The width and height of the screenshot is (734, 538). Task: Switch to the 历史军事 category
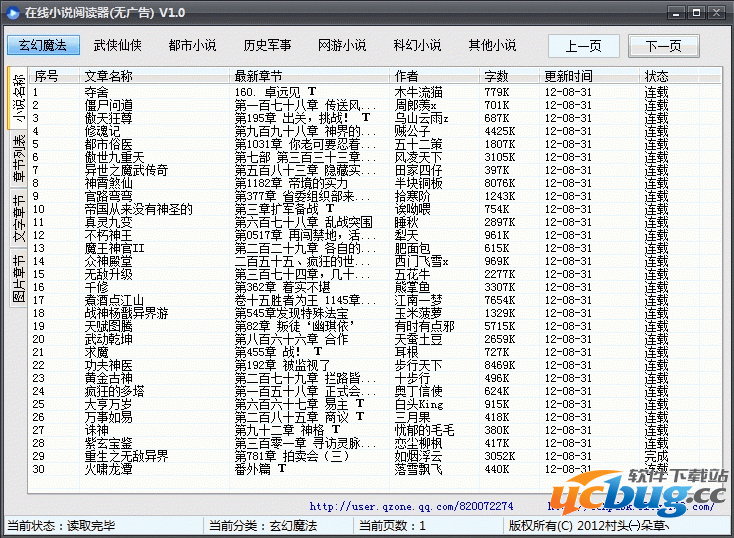(x=267, y=45)
